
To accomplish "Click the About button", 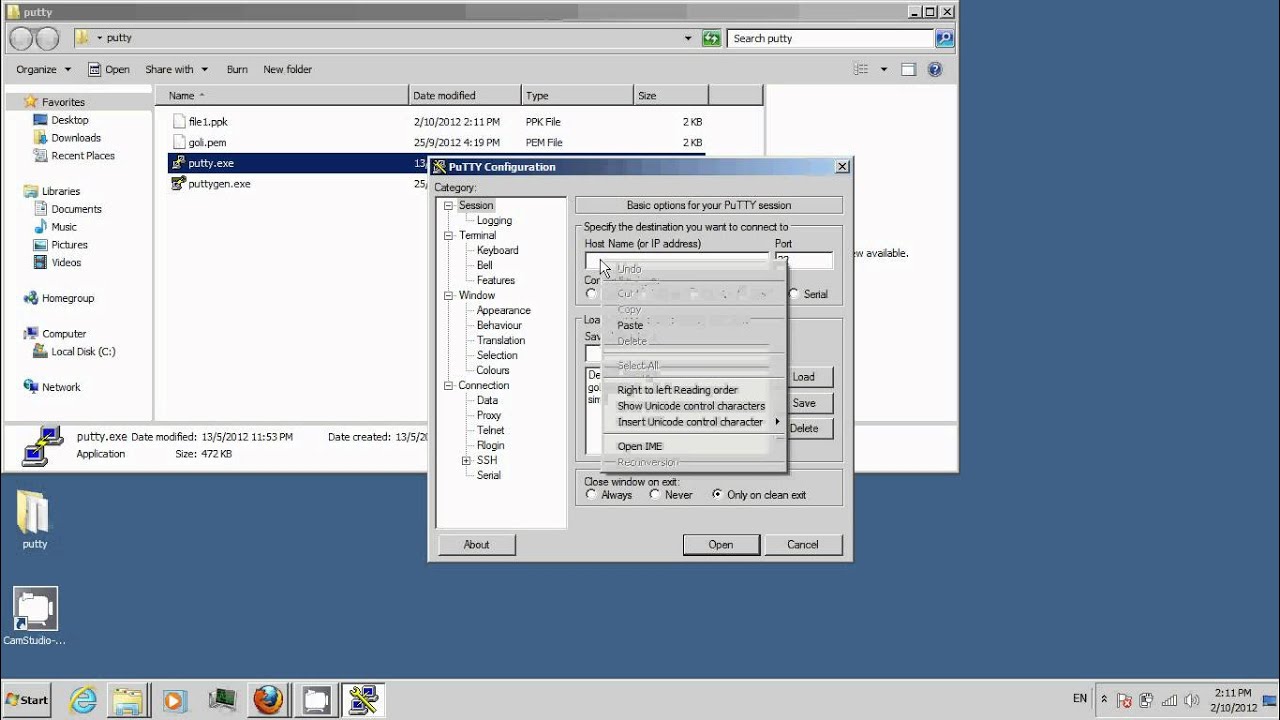I will [477, 544].
